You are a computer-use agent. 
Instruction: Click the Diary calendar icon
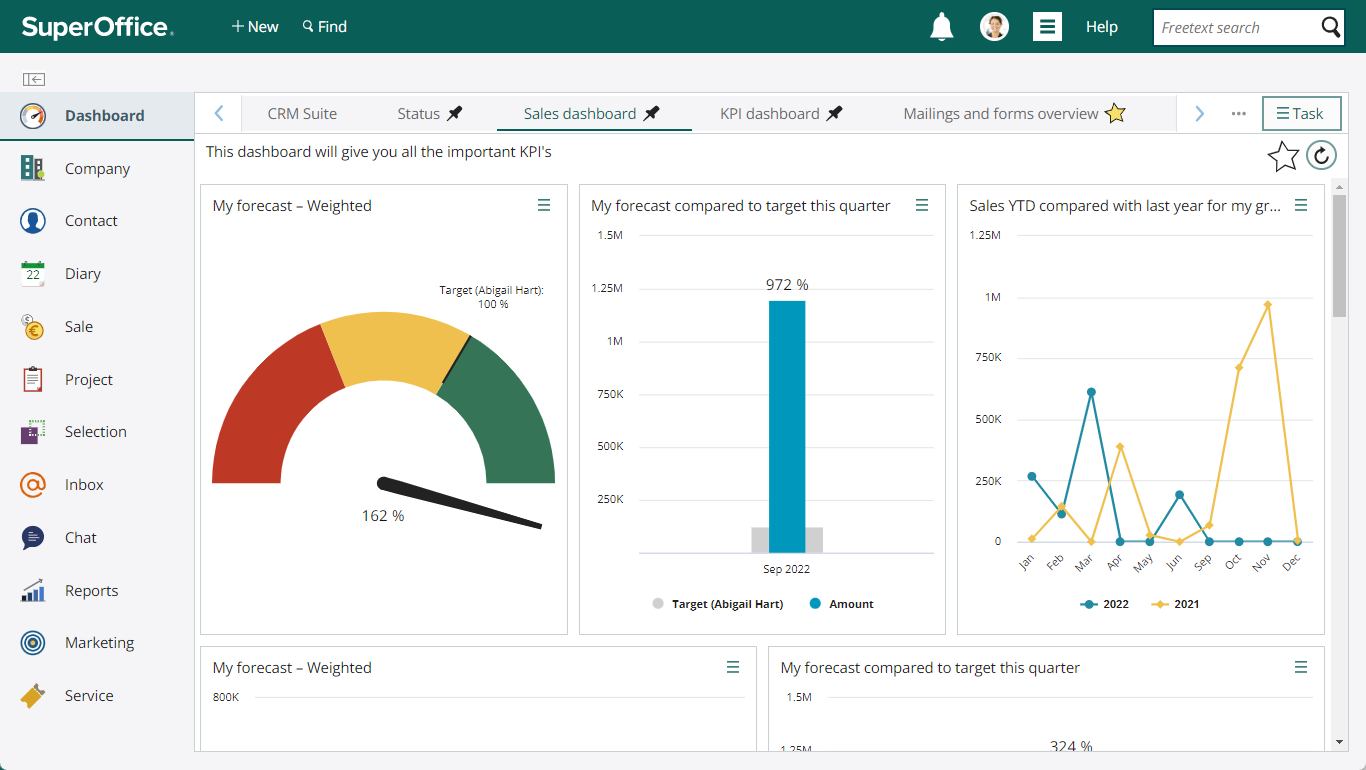(x=33, y=274)
